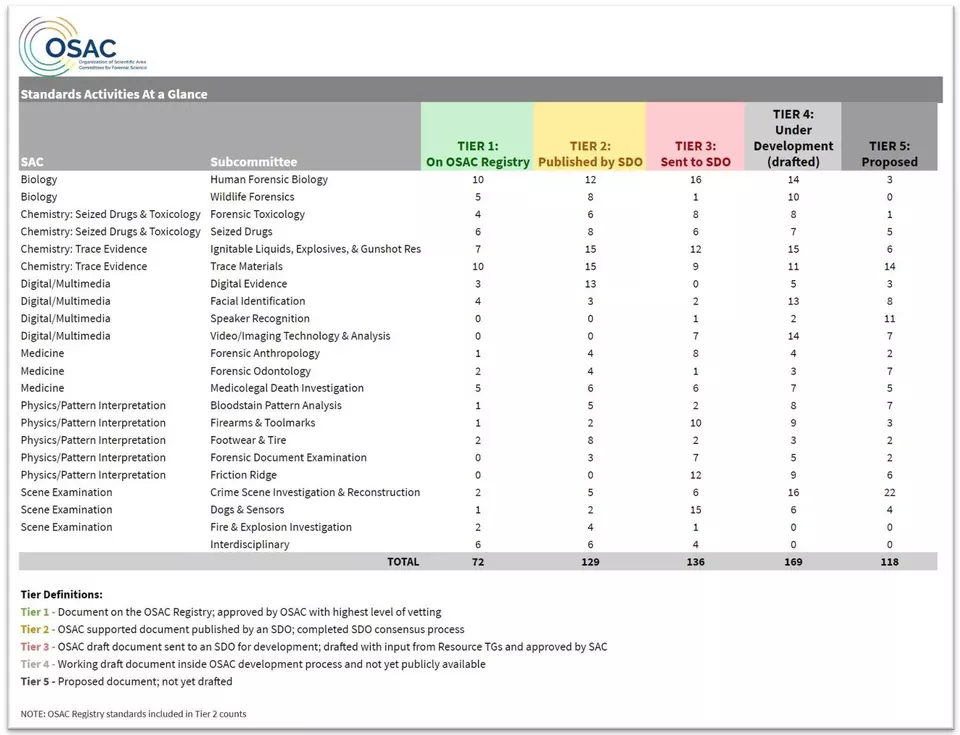Select the 'Forensic Document Examination' cell
Image resolution: width=960 pixels, height=735 pixels.
point(288,458)
